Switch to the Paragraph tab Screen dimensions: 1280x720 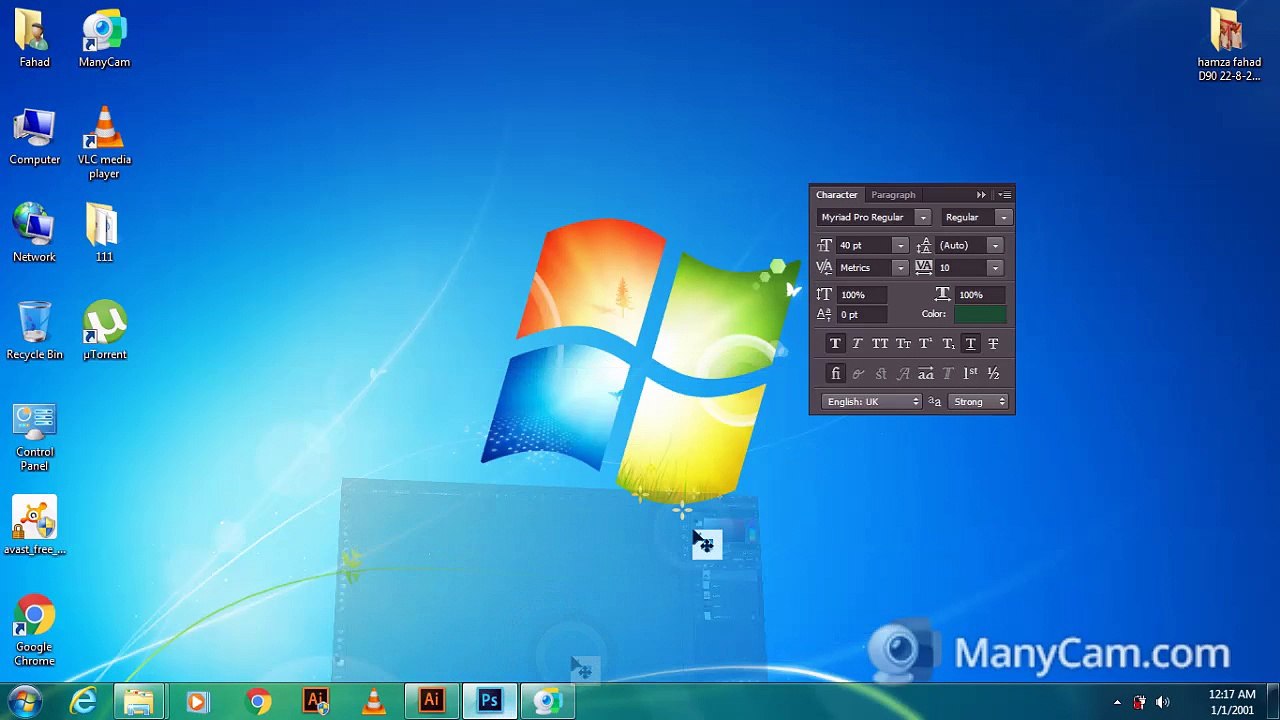(x=893, y=195)
